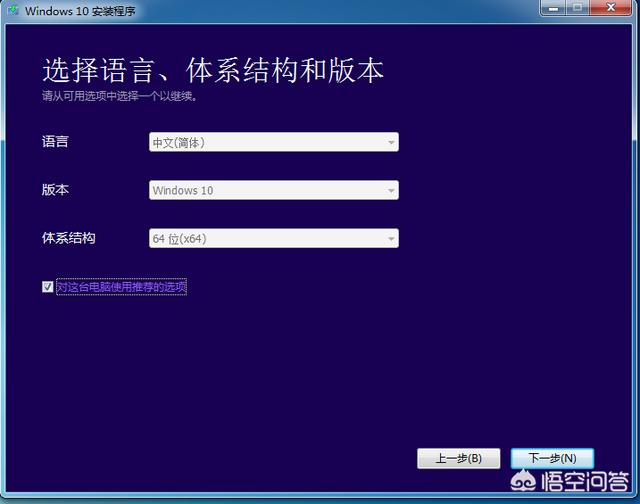Click the 对这台电脑使用推荐的选项 label text
This screenshot has width=640, height=504.
click(121, 287)
